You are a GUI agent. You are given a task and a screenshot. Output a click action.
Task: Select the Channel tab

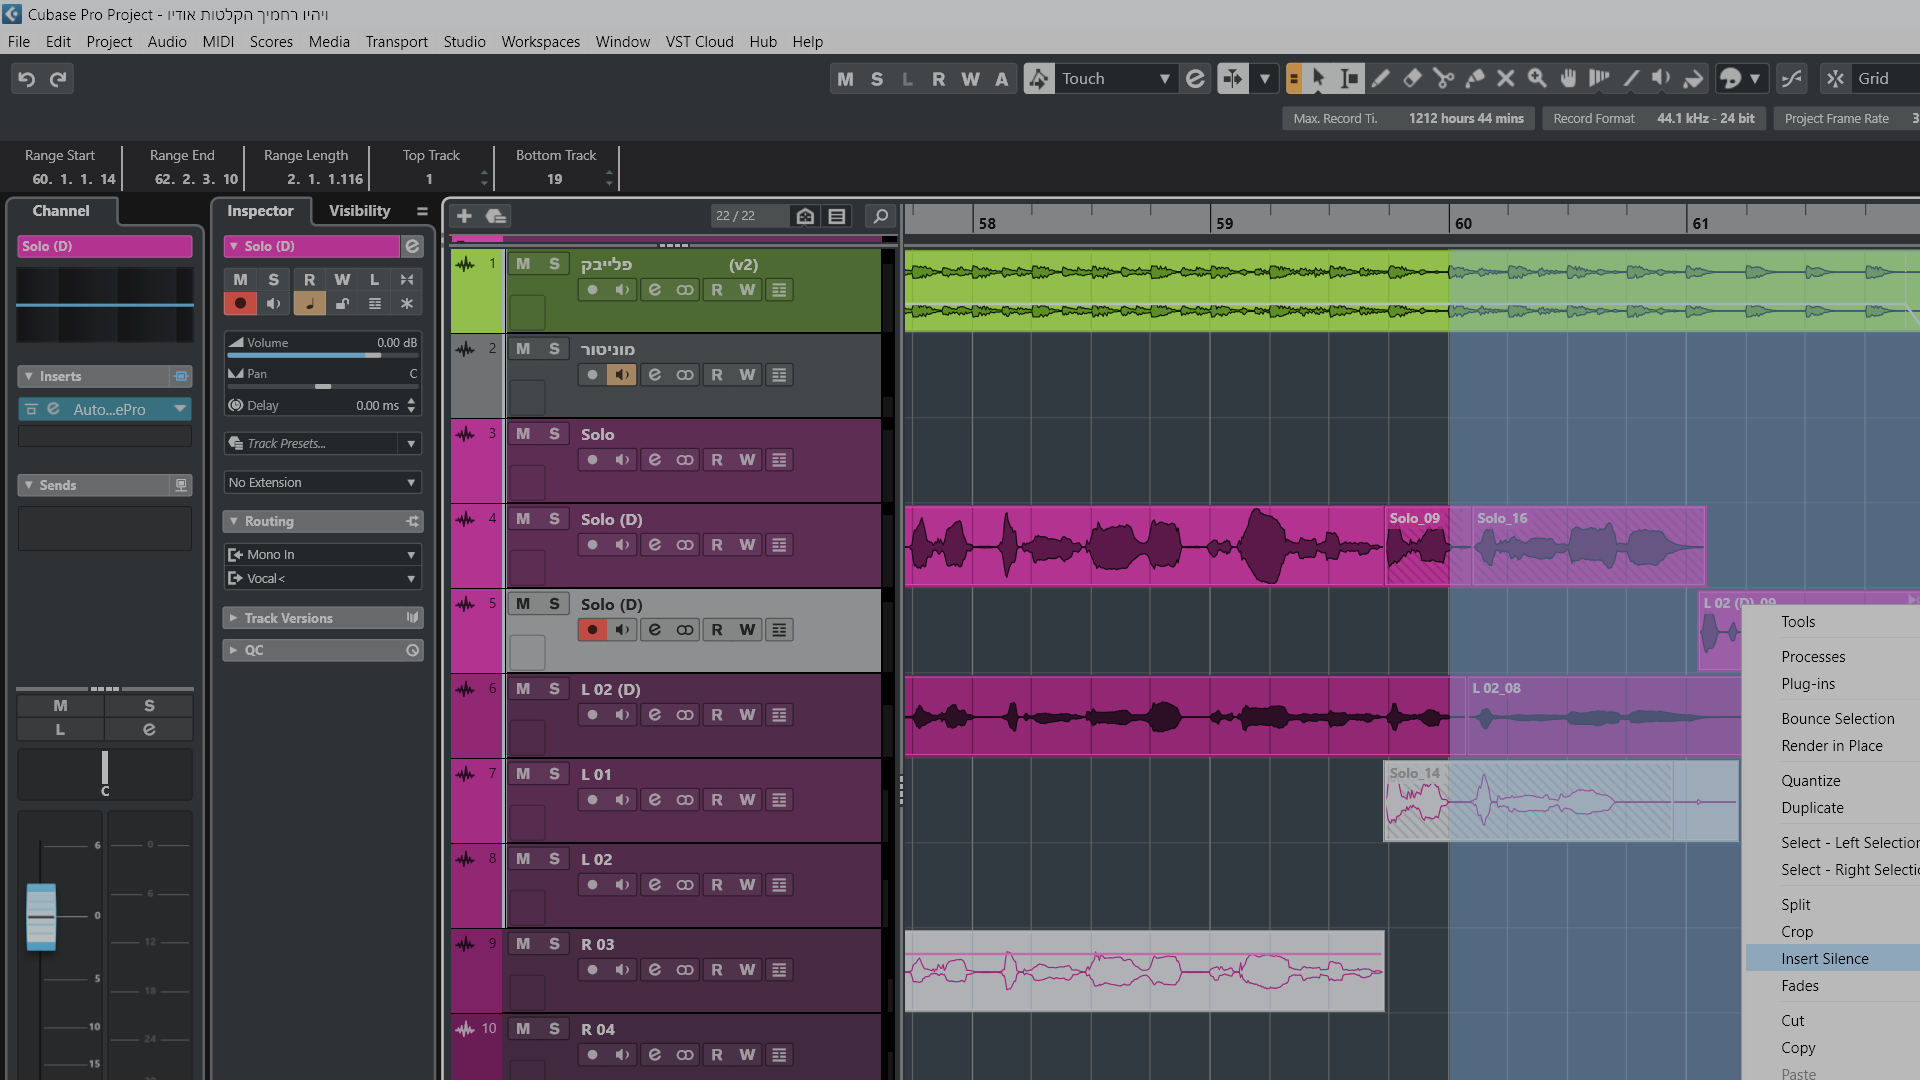[x=61, y=211]
